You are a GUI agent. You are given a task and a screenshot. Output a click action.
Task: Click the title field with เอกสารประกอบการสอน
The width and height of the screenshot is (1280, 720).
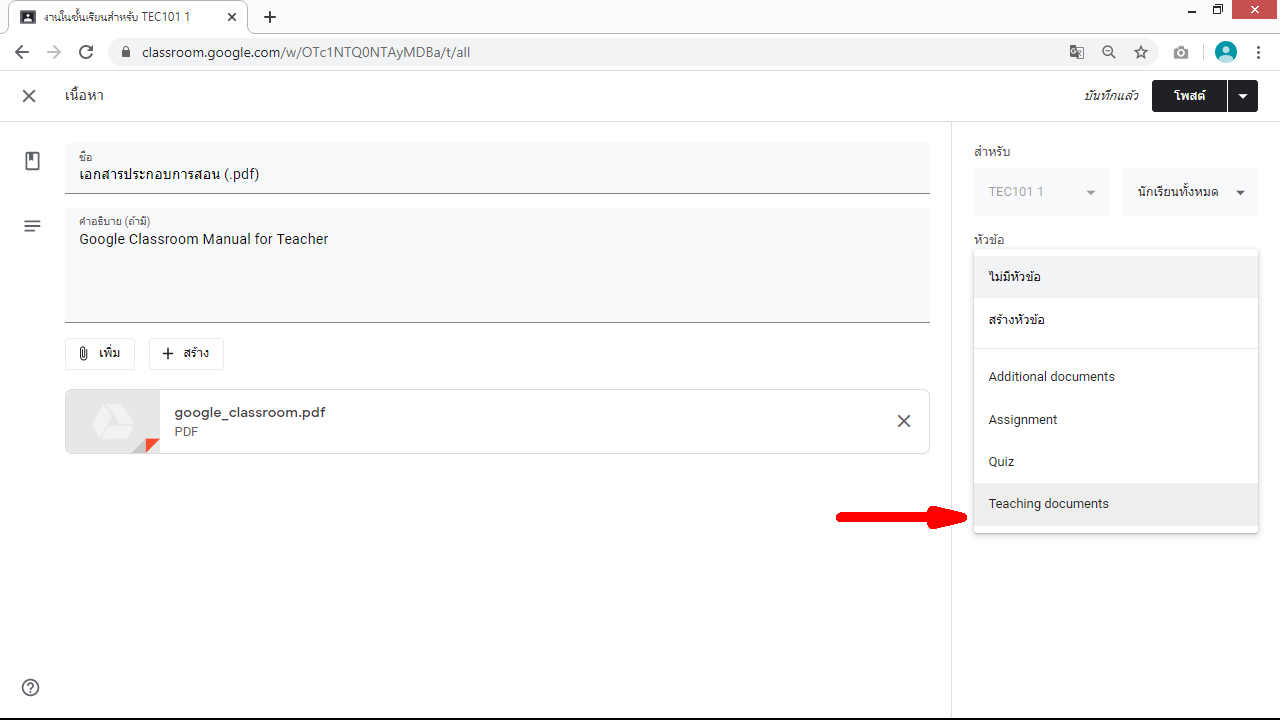(497, 174)
